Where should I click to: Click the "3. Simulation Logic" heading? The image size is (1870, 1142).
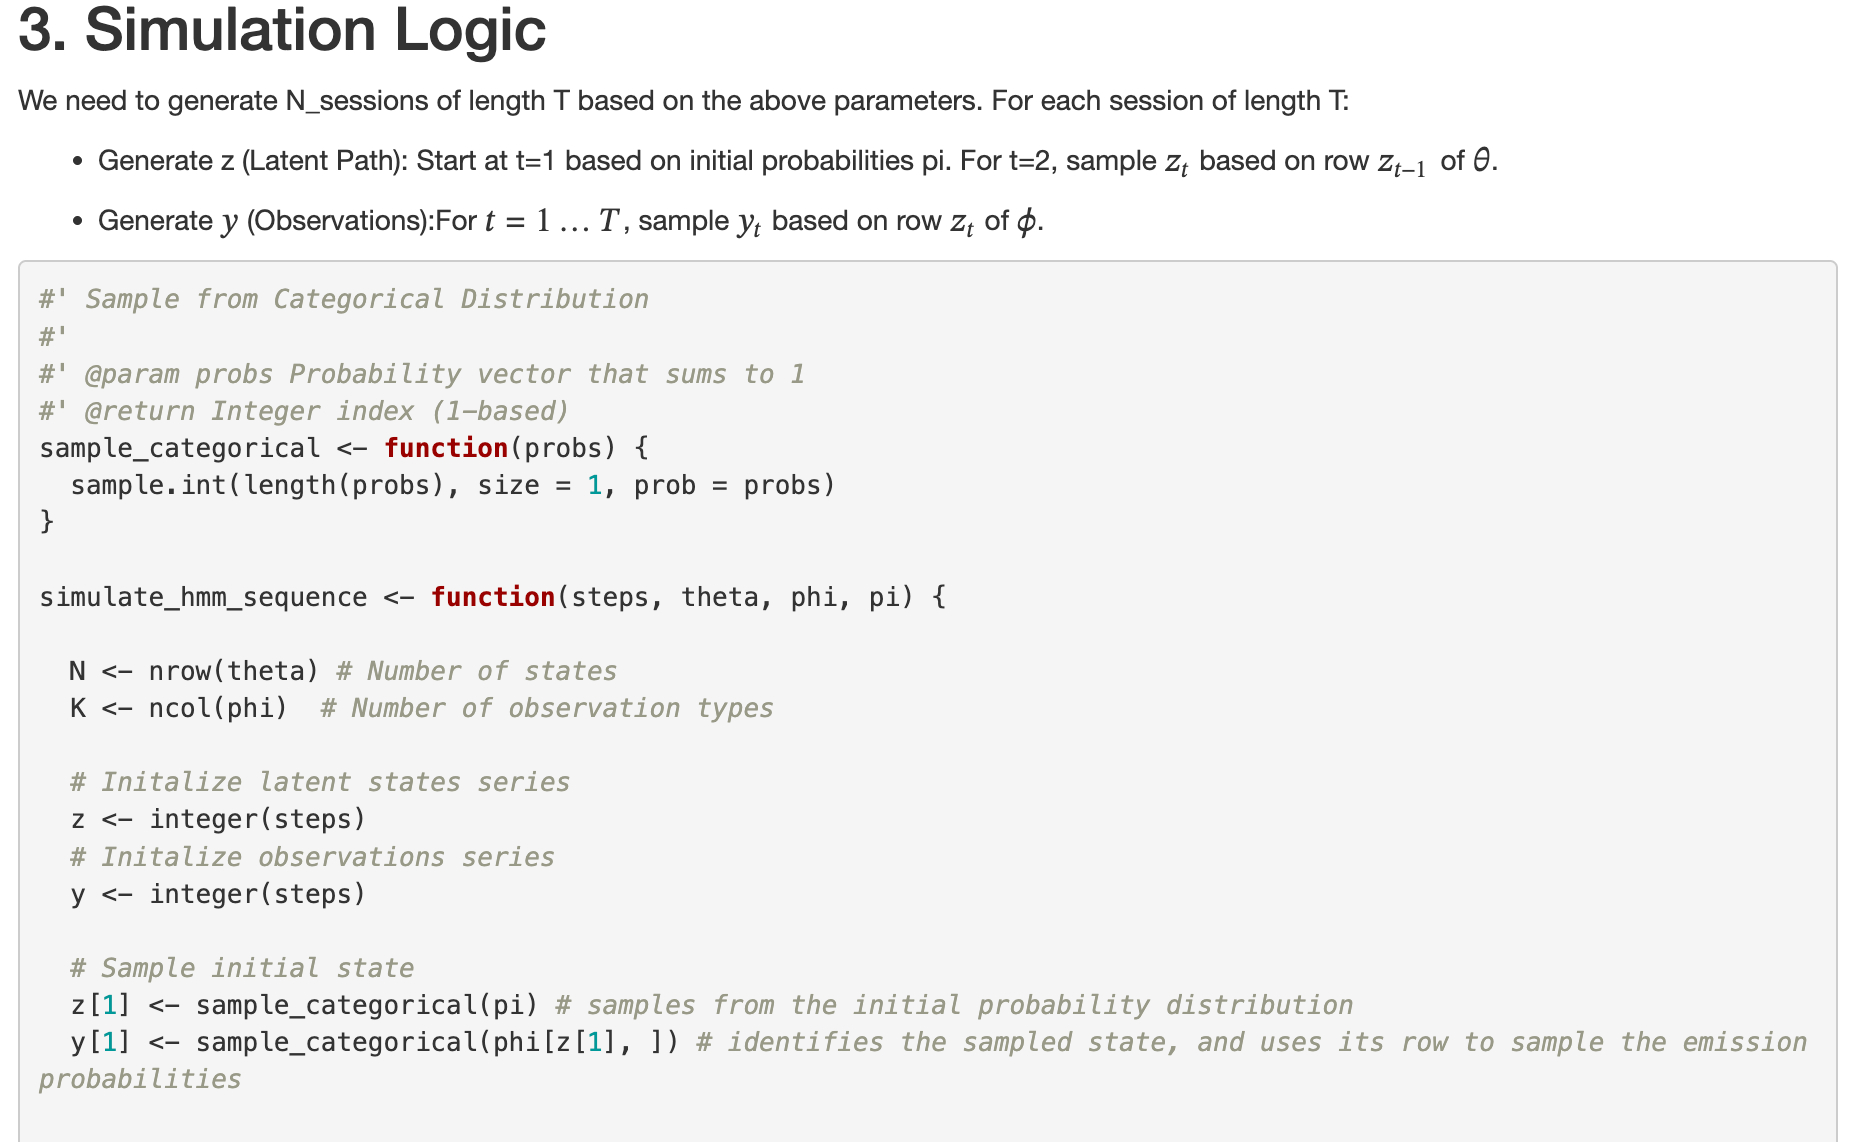pos(282,30)
